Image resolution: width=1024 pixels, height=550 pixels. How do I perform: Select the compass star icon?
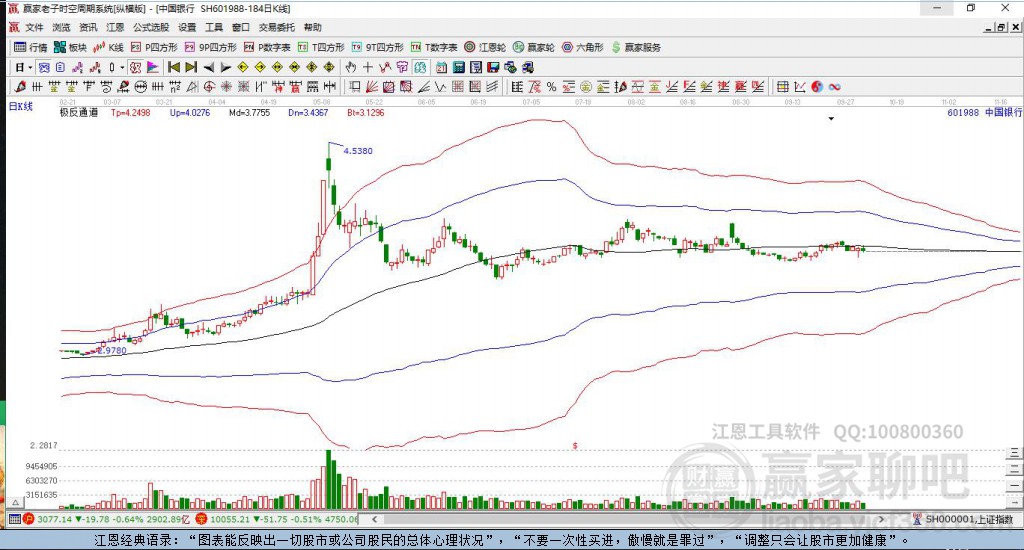[226, 87]
